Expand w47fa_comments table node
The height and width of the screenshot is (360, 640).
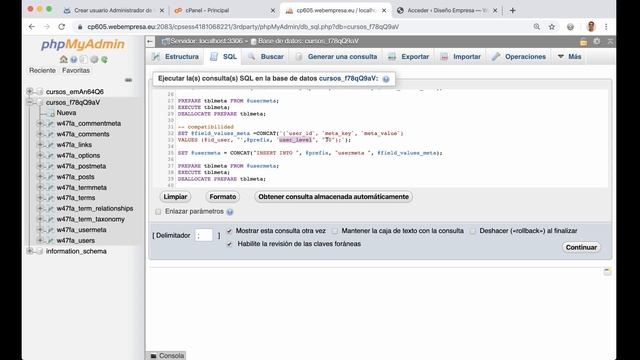pos(40,134)
